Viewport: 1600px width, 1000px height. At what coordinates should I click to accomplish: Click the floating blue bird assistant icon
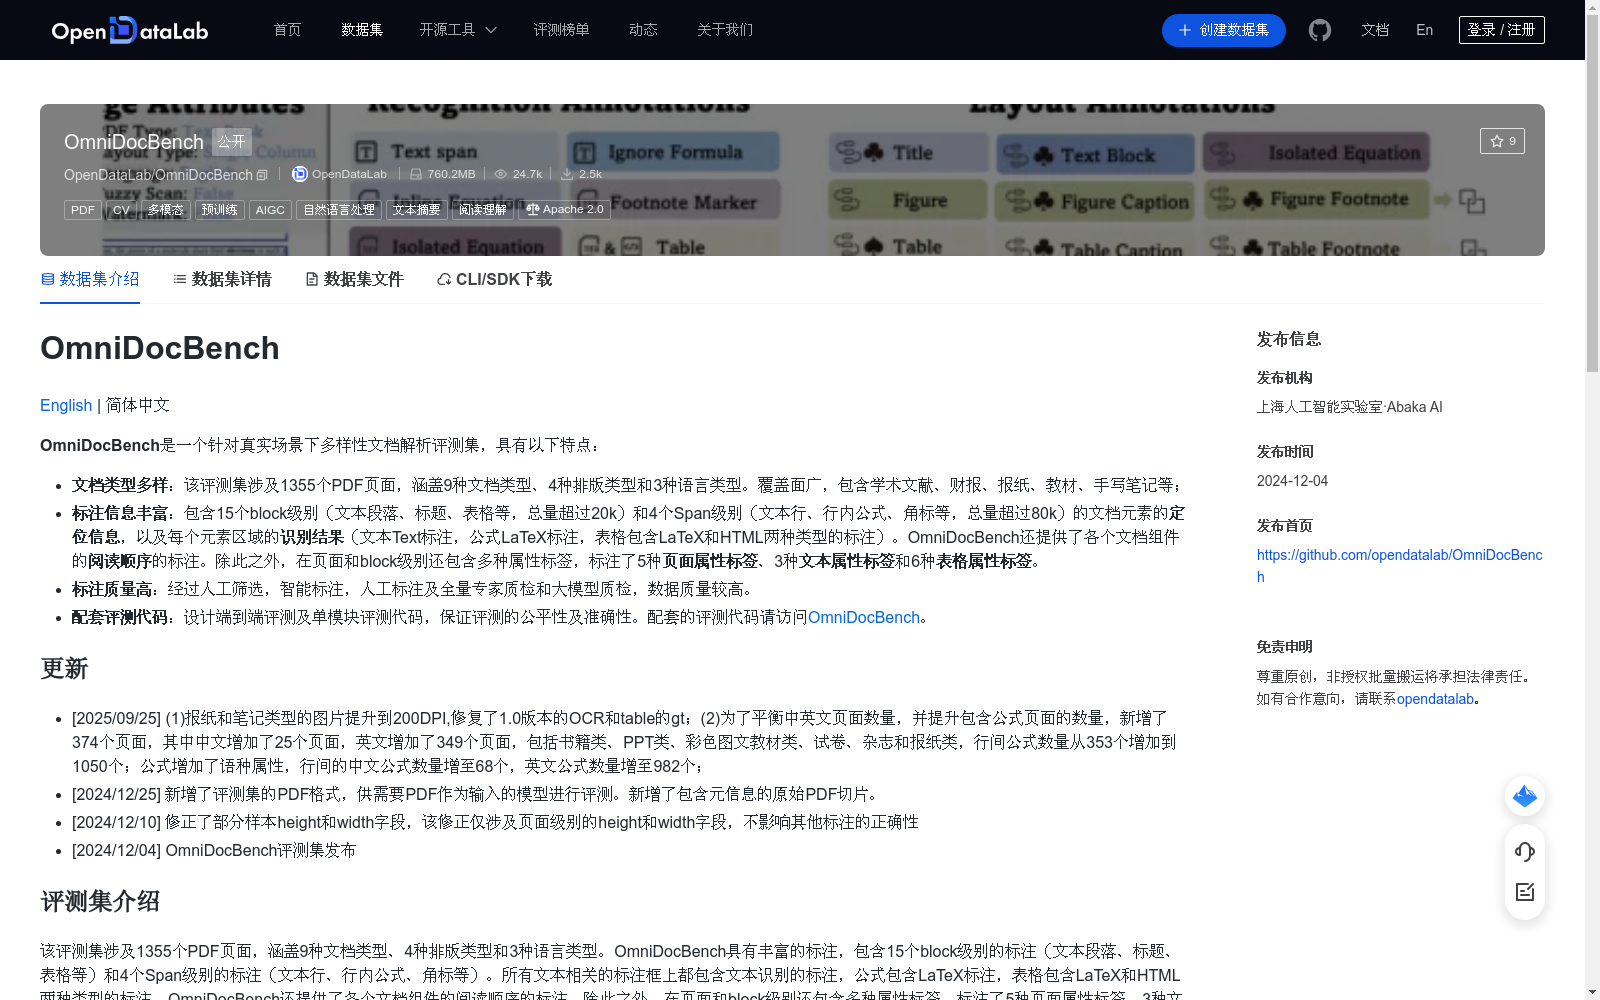[1525, 796]
